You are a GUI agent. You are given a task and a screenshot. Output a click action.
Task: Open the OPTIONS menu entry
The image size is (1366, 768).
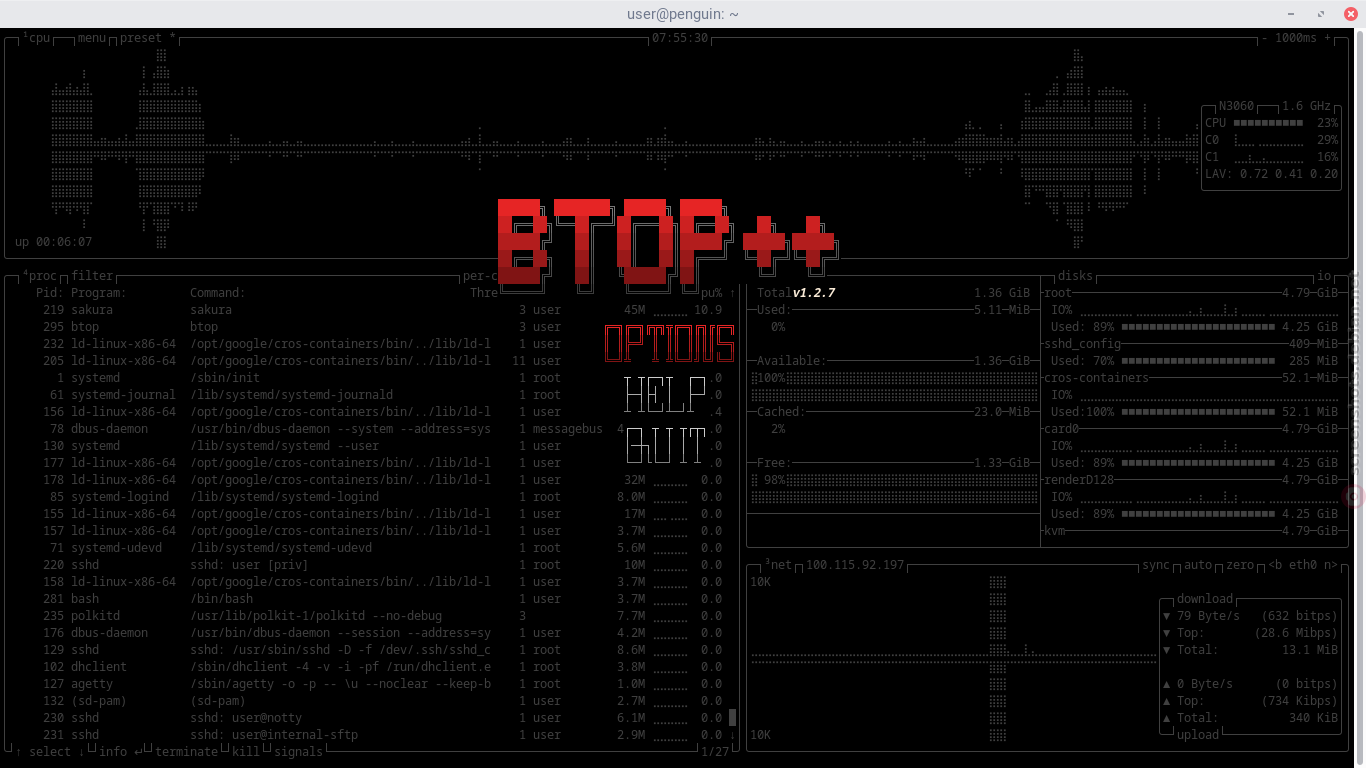(669, 343)
